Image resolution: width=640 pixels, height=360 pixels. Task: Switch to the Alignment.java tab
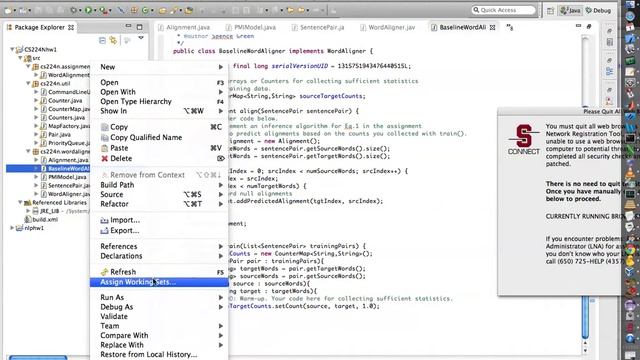click(x=184, y=27)
